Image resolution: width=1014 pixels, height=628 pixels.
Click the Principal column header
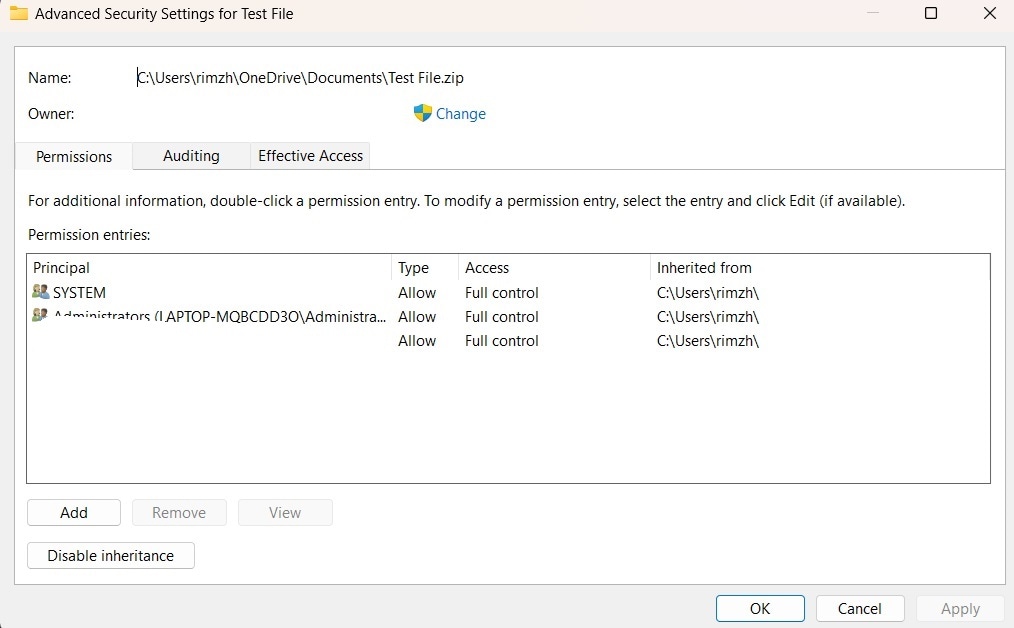pos(62,268)
